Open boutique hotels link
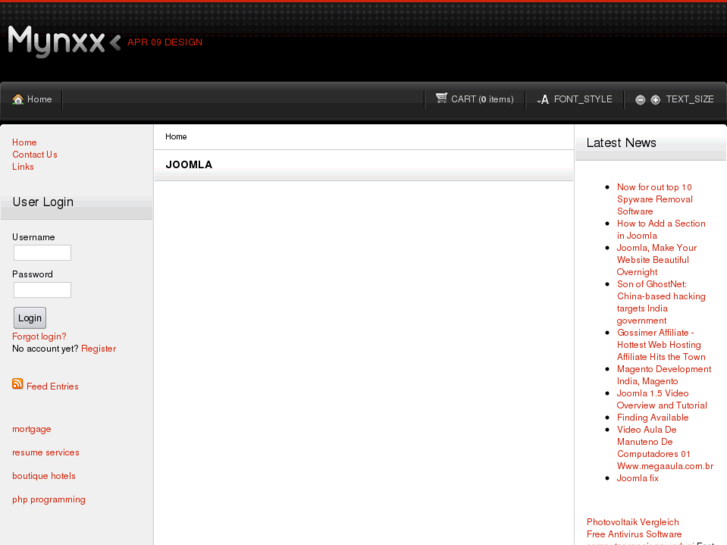 (x=44, y=476)
